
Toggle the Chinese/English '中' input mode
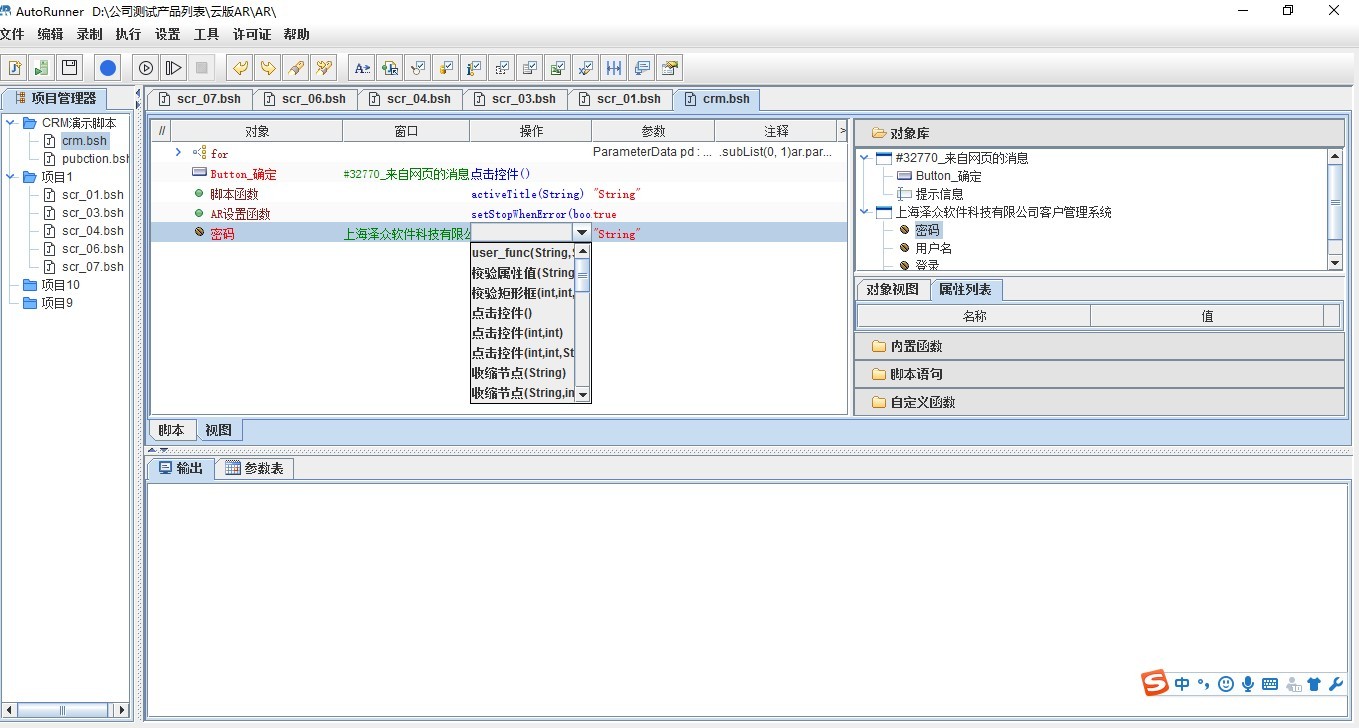pyautogui.click(x=1183, y=684)
